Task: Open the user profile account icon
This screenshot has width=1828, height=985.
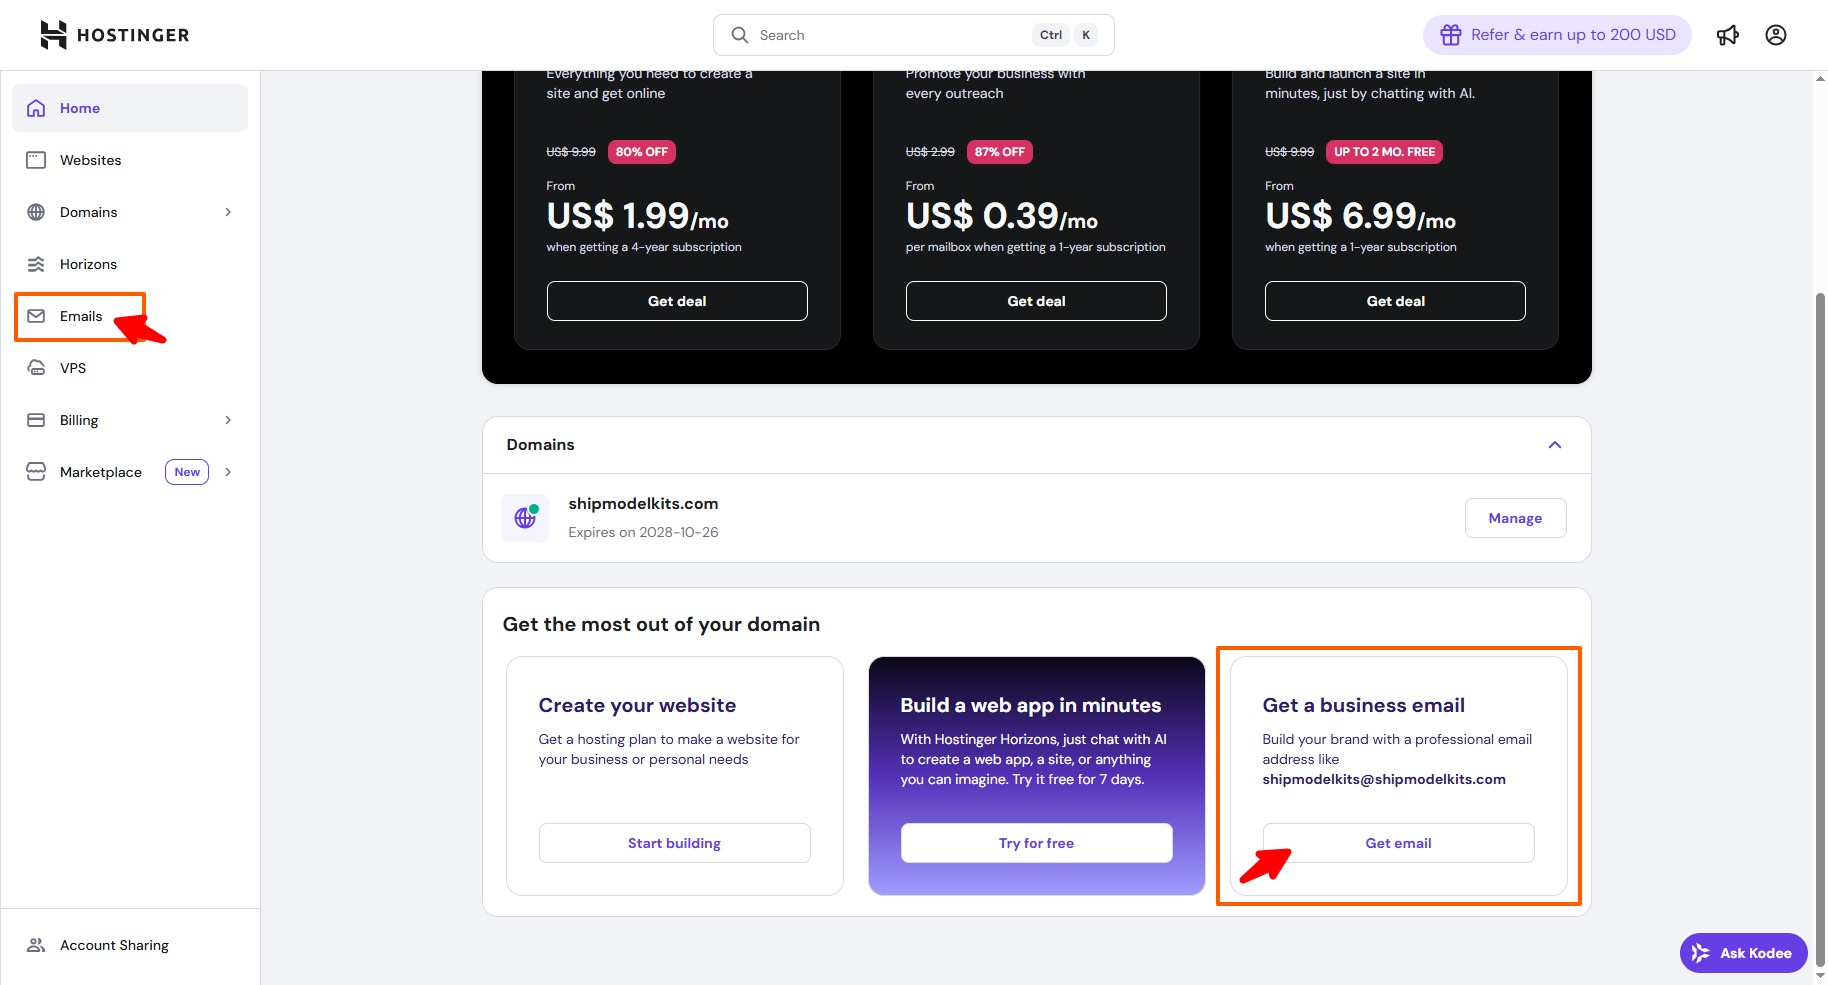Action: [1775, 35]
